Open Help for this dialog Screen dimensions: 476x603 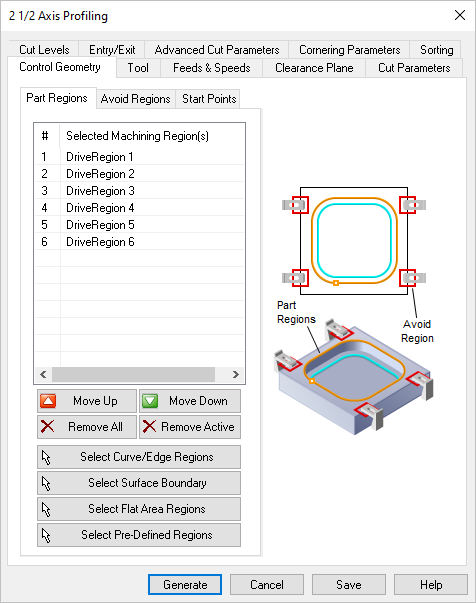431,585
